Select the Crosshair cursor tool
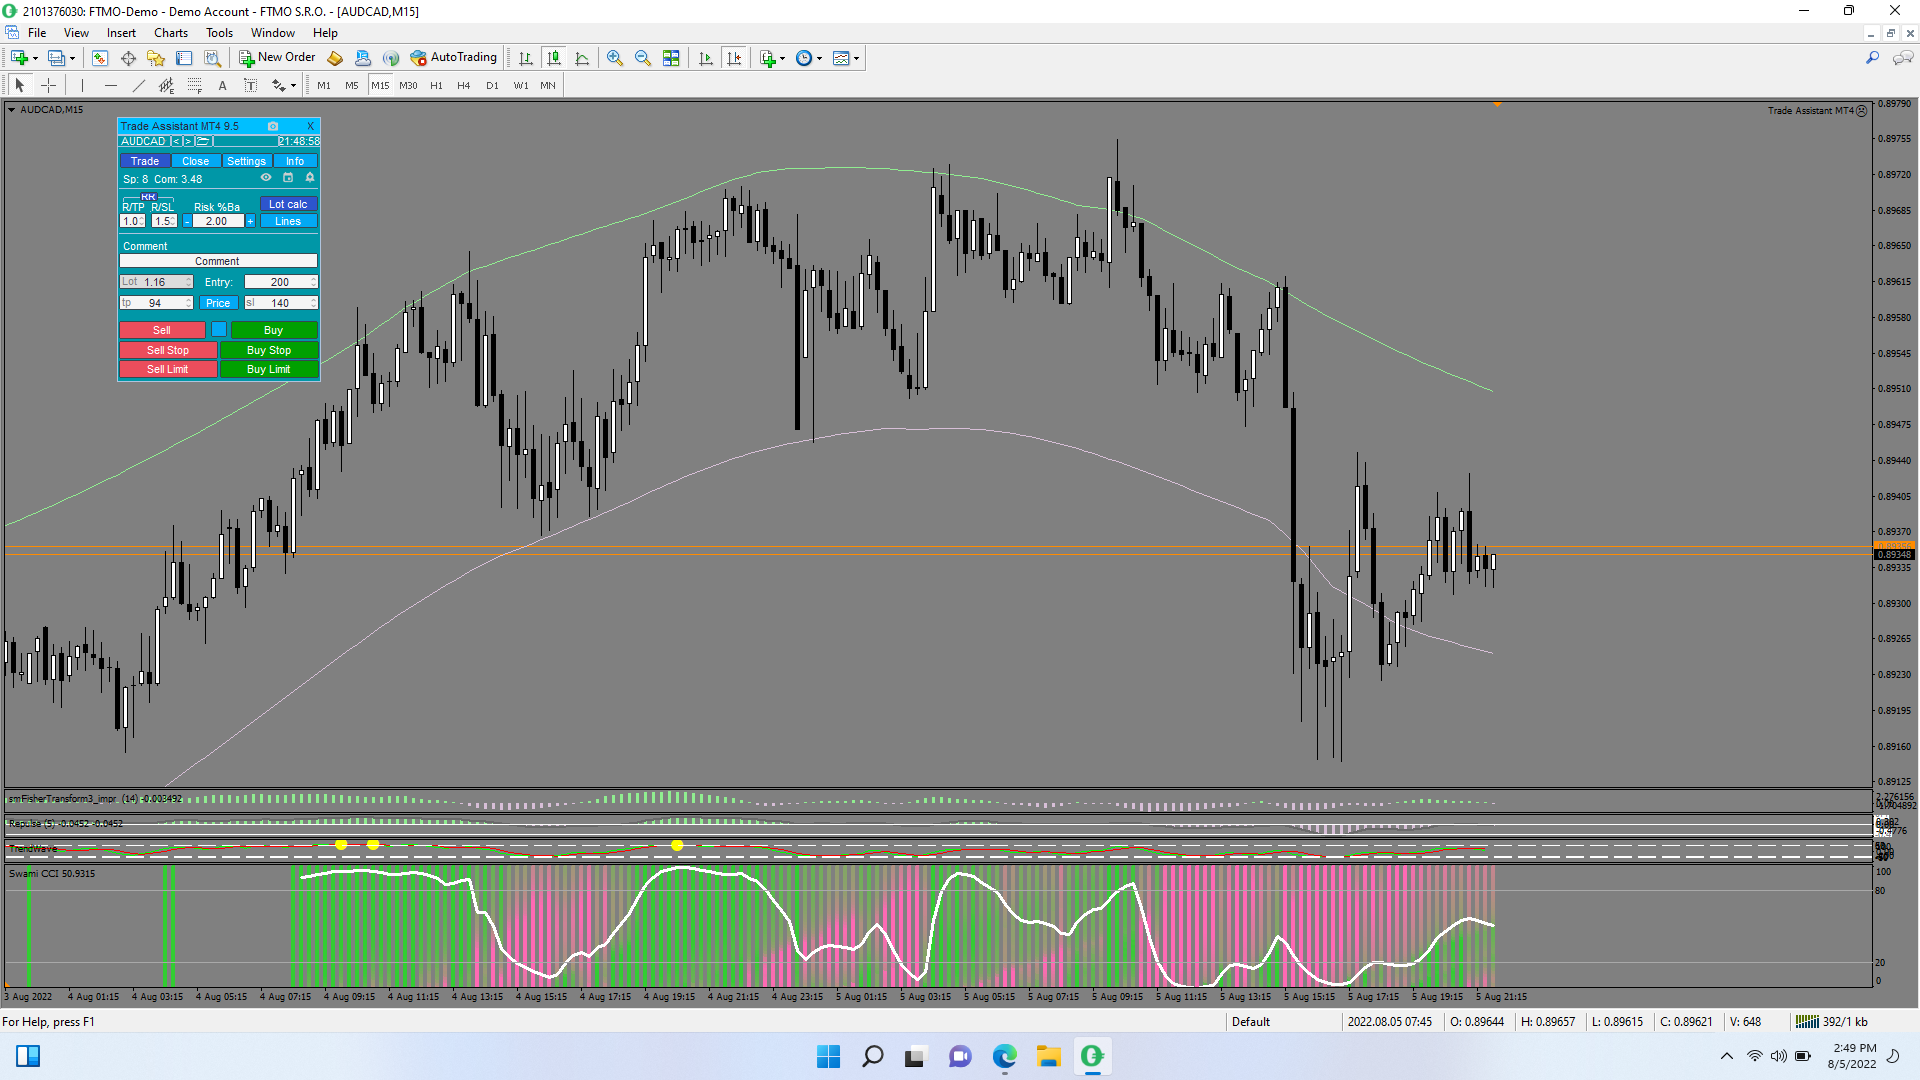The image size is (1920, 1080). pos(48,86)
